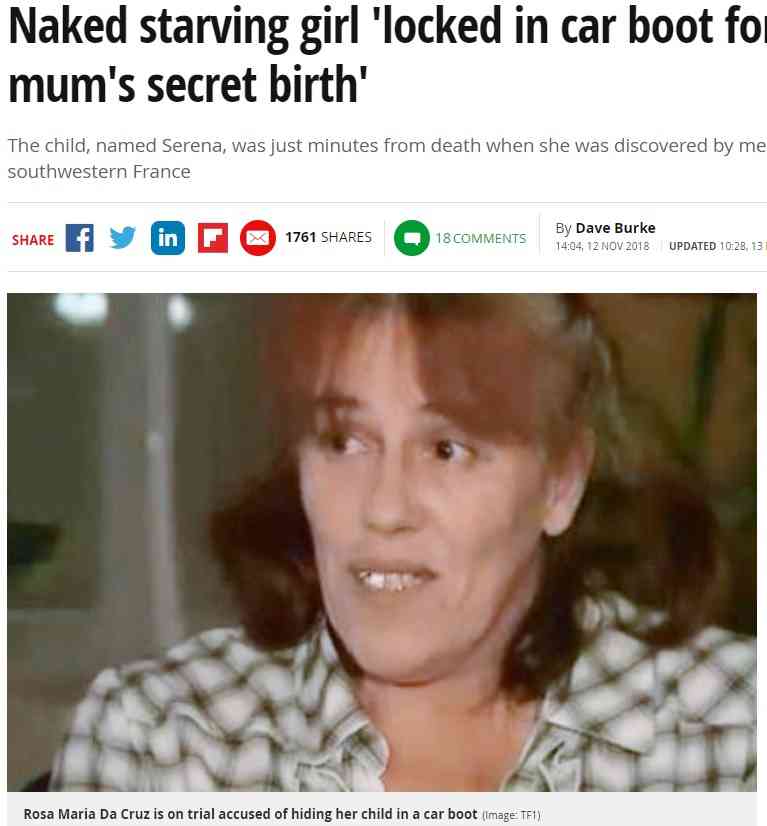Open the main article photo
Viewport: 767px width, 826px height.
(382, 542)
